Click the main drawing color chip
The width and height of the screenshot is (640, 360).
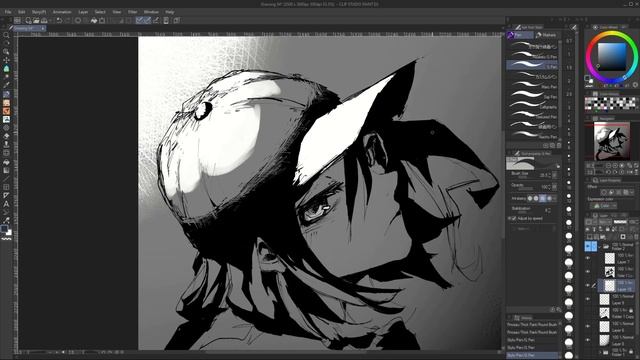[x=4, y=229]
